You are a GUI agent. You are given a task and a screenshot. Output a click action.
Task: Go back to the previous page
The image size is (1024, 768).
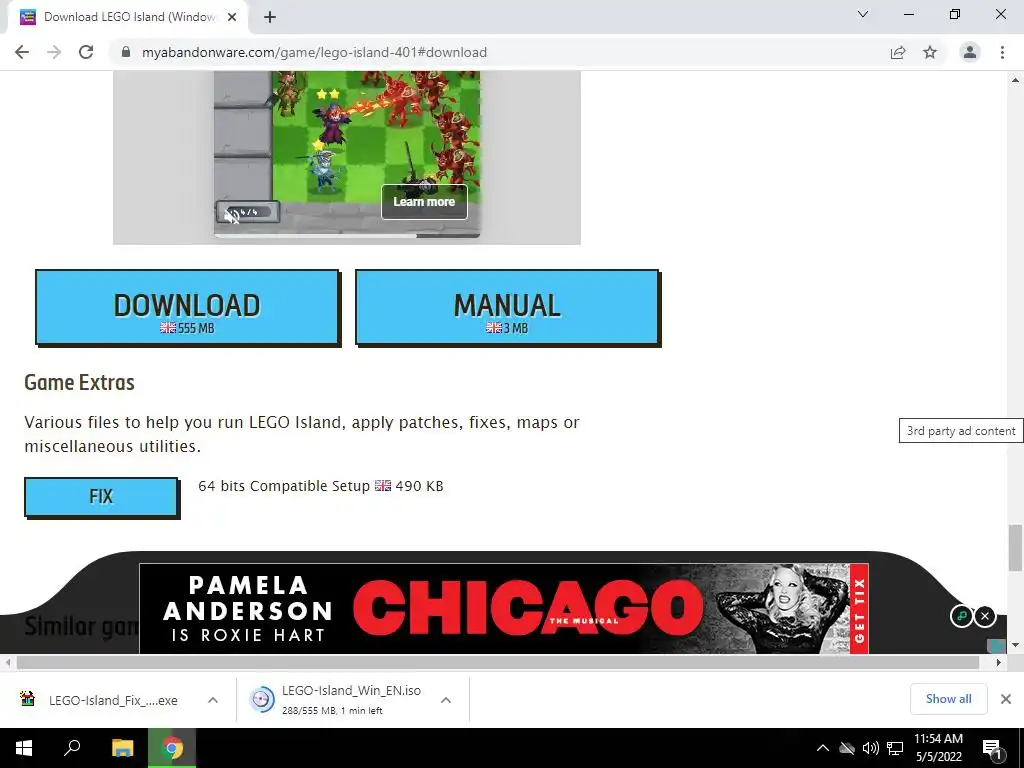[22, 52]
